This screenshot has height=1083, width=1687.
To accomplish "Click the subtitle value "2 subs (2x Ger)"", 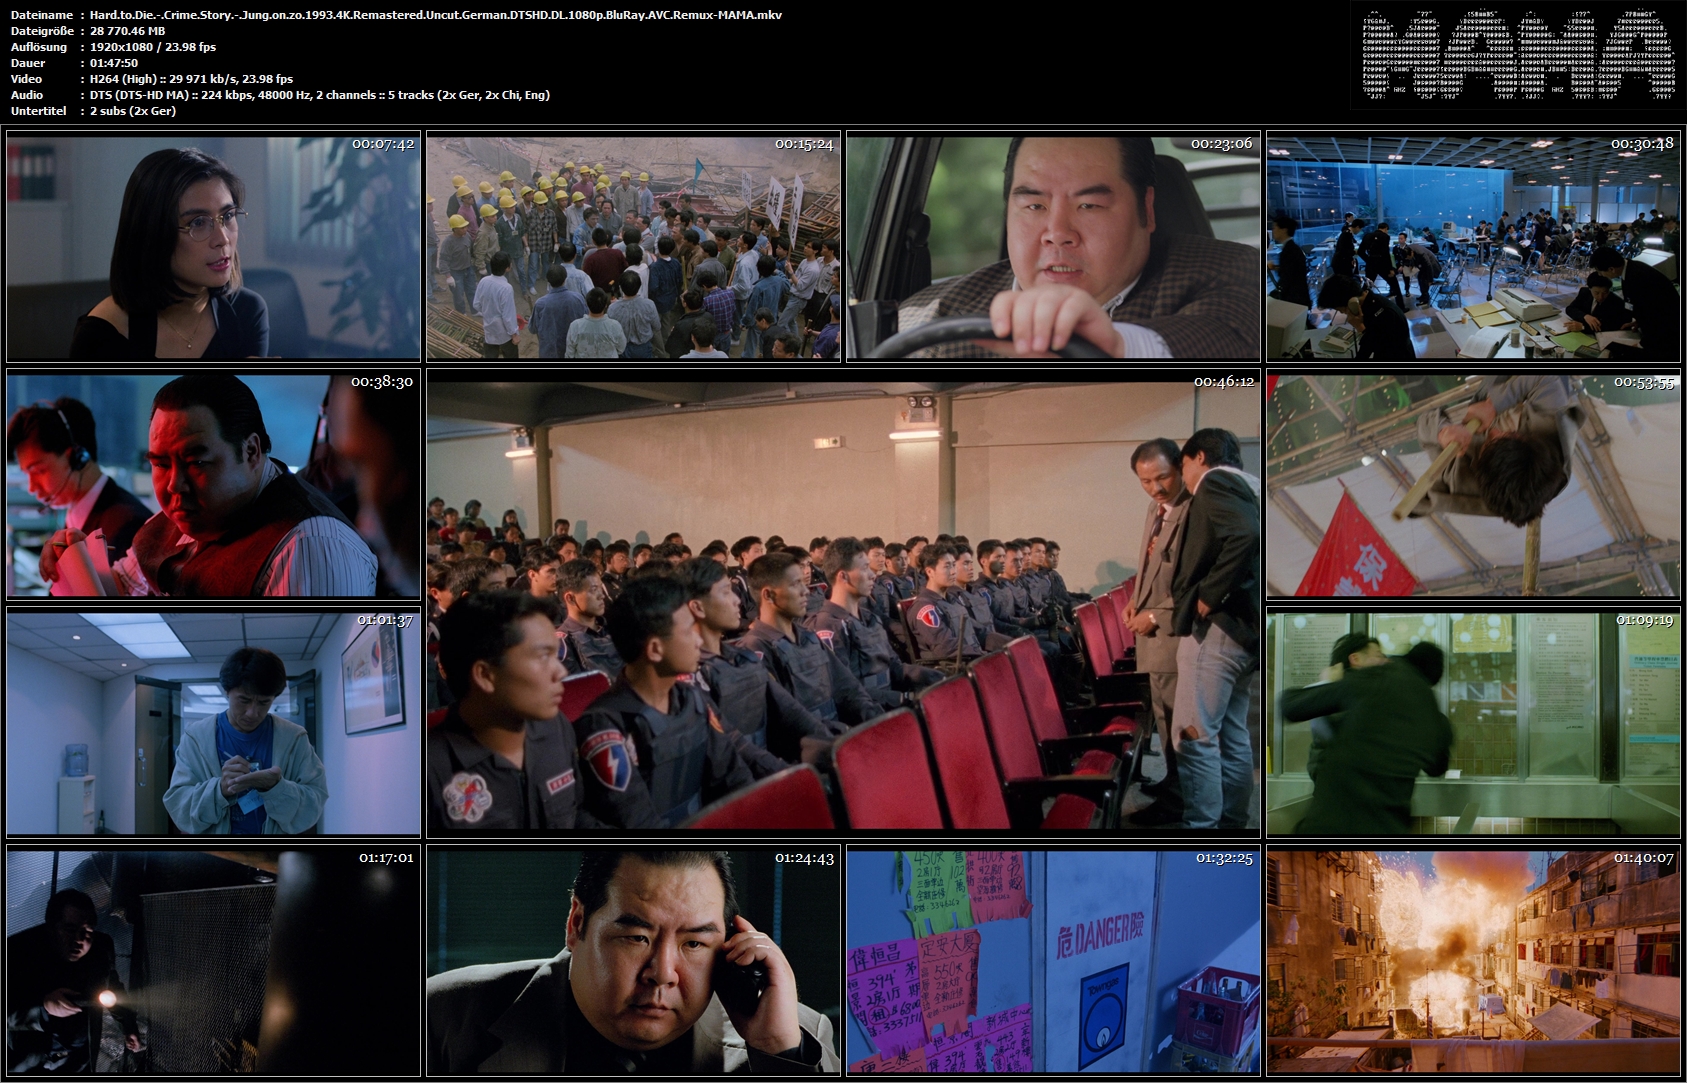I will [x=133, y=111].
